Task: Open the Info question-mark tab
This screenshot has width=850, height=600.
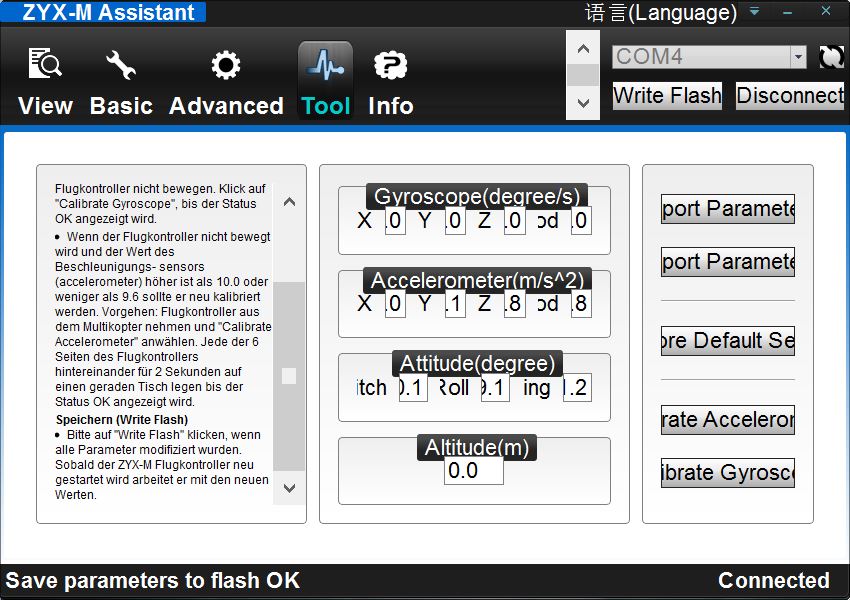Action: [x=390, y=81]
